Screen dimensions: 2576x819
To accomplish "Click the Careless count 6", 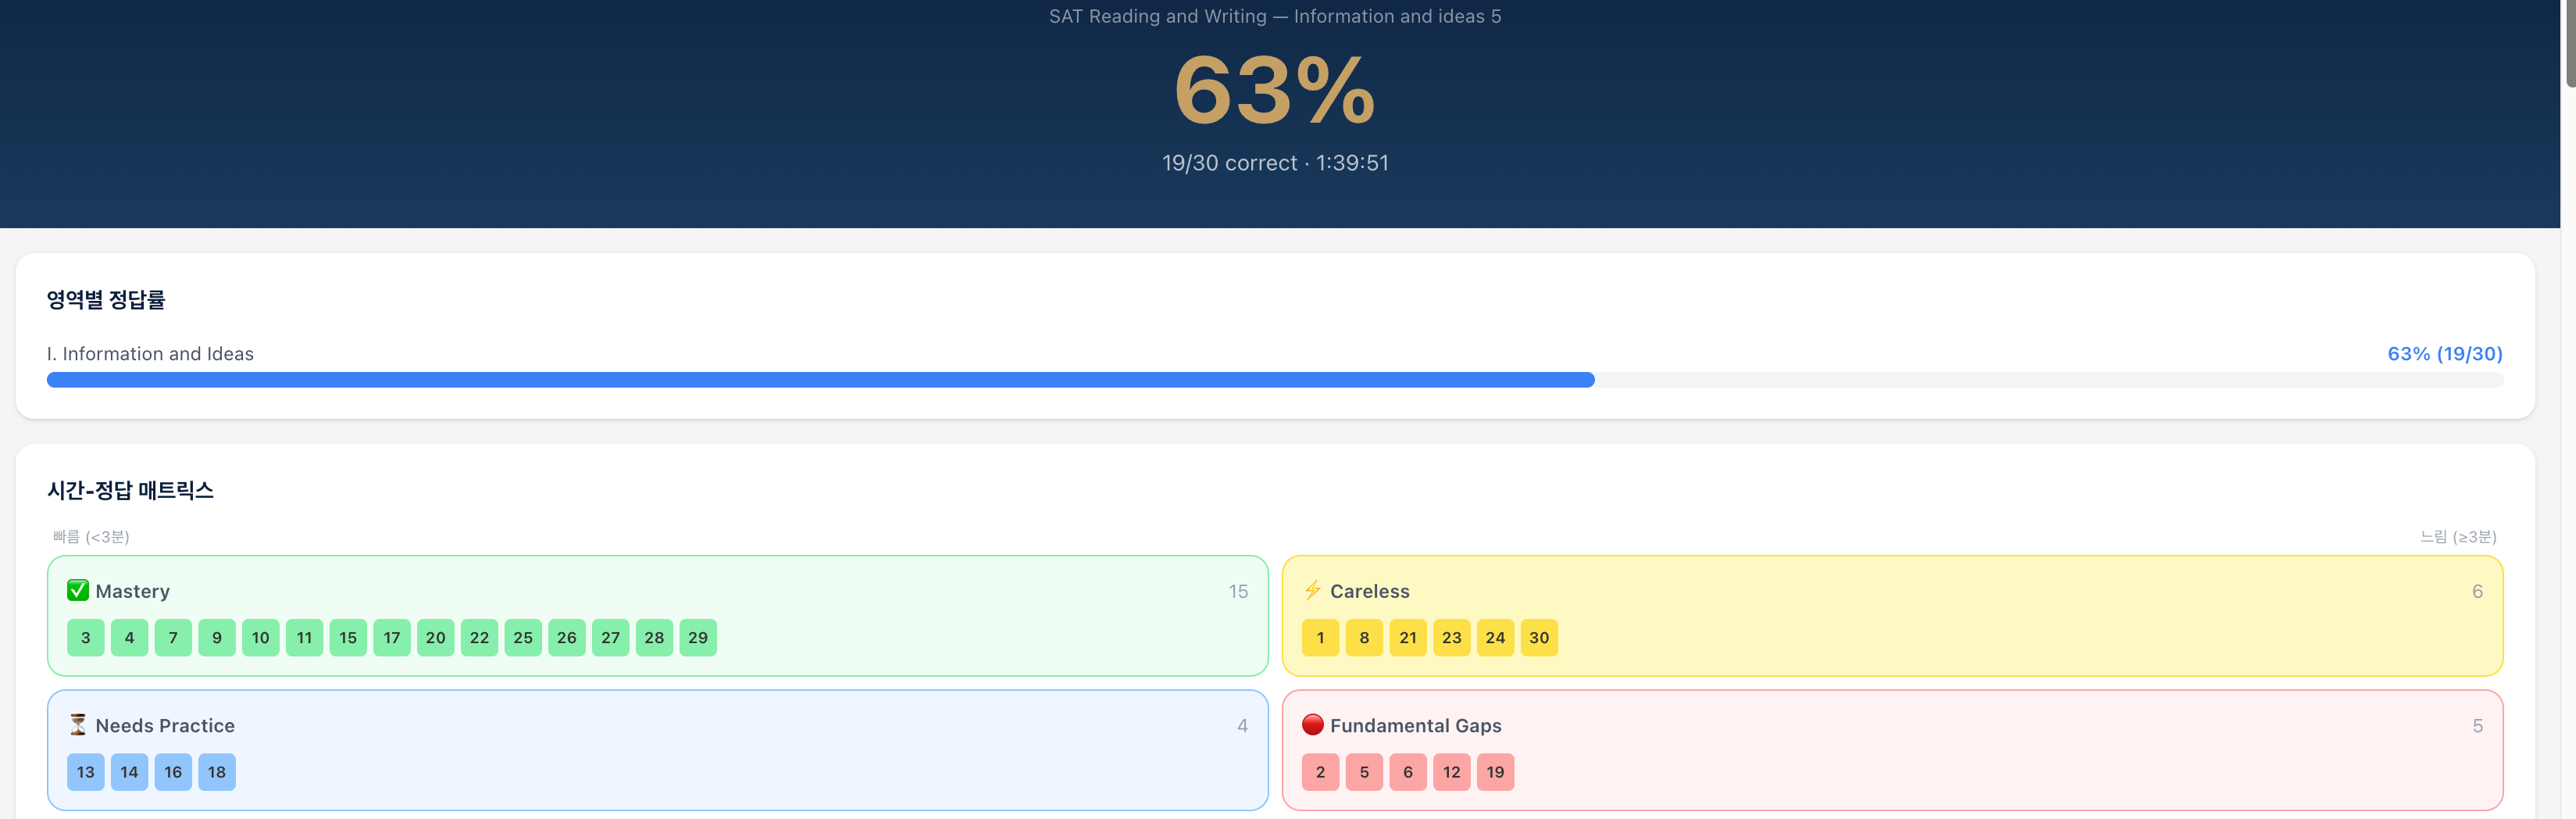I will coord(2477,591).
